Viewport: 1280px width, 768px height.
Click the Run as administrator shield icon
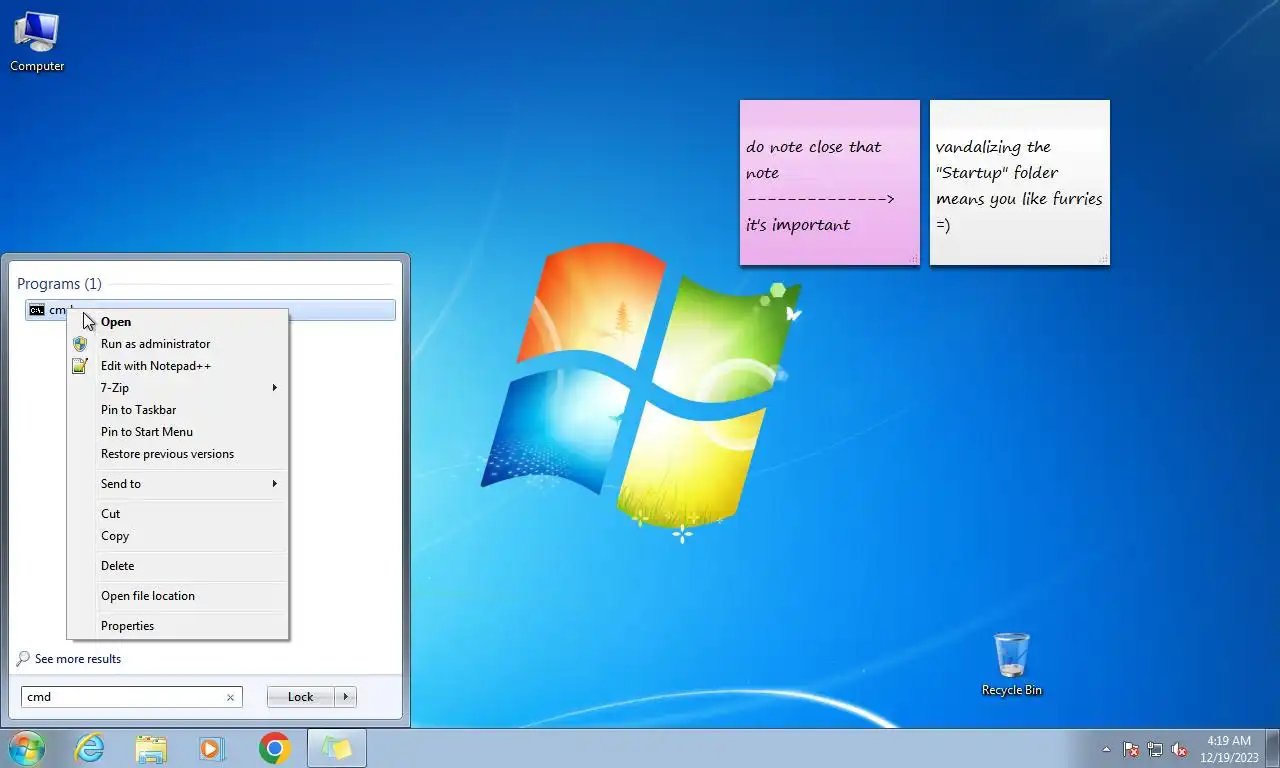80,344
